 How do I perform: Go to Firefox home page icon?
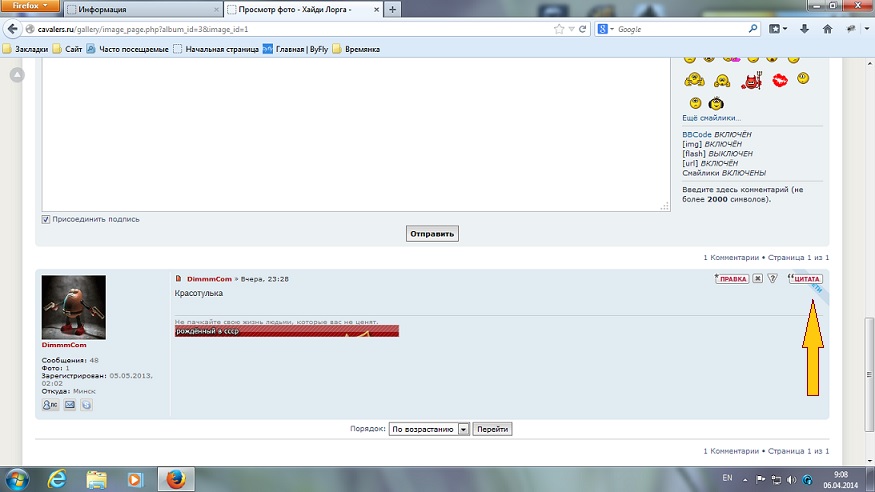click(827, 29)
